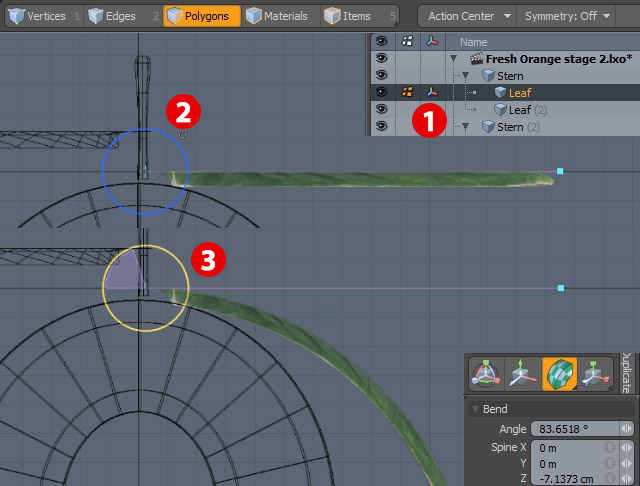Toggle the Spine Y keyframe circle
The width and height of the screenshot is (640, 486).
coord(610,463)
